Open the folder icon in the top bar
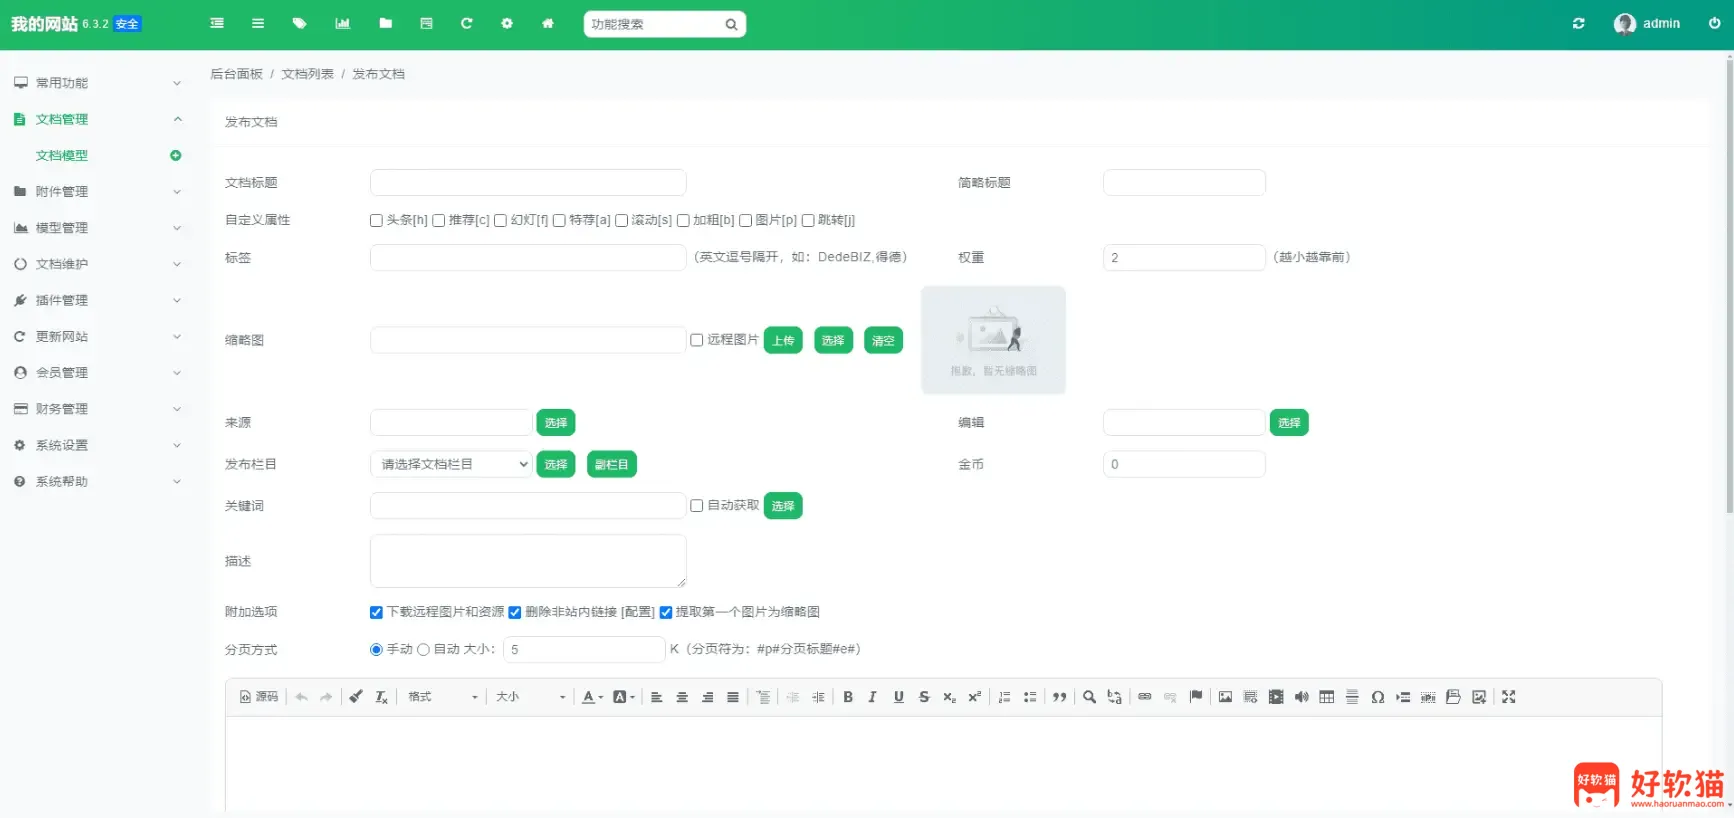This screenshot has height=818, width=1734. point(386,24)
